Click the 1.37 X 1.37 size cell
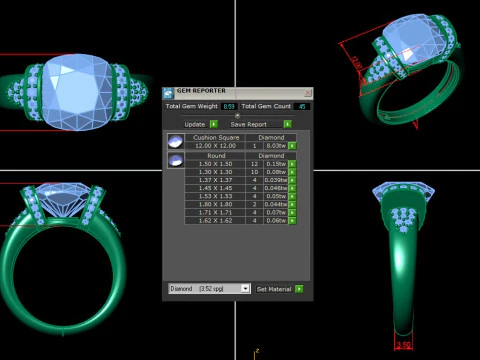Image resolution: width=480 pixels, height=360 pixels. point(215,180)
